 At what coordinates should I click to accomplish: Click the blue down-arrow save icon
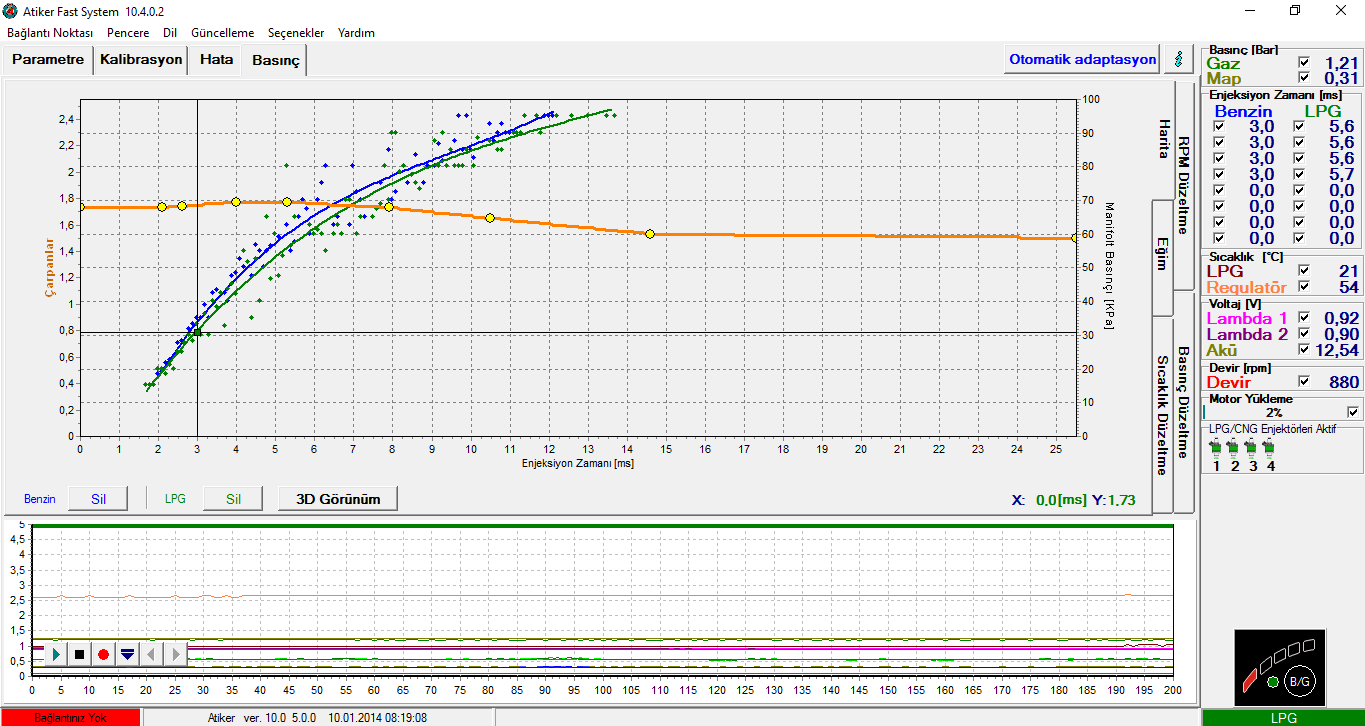[x=127, y=654]
